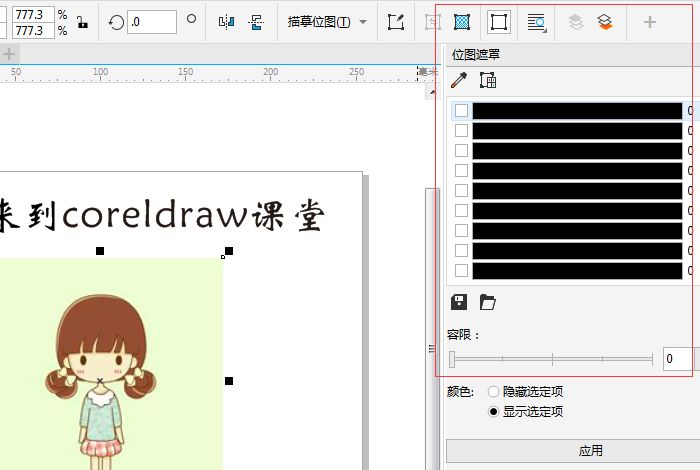
Task: Open the 描摹位图 dropdown menu
Action: [x=326, y=22]
